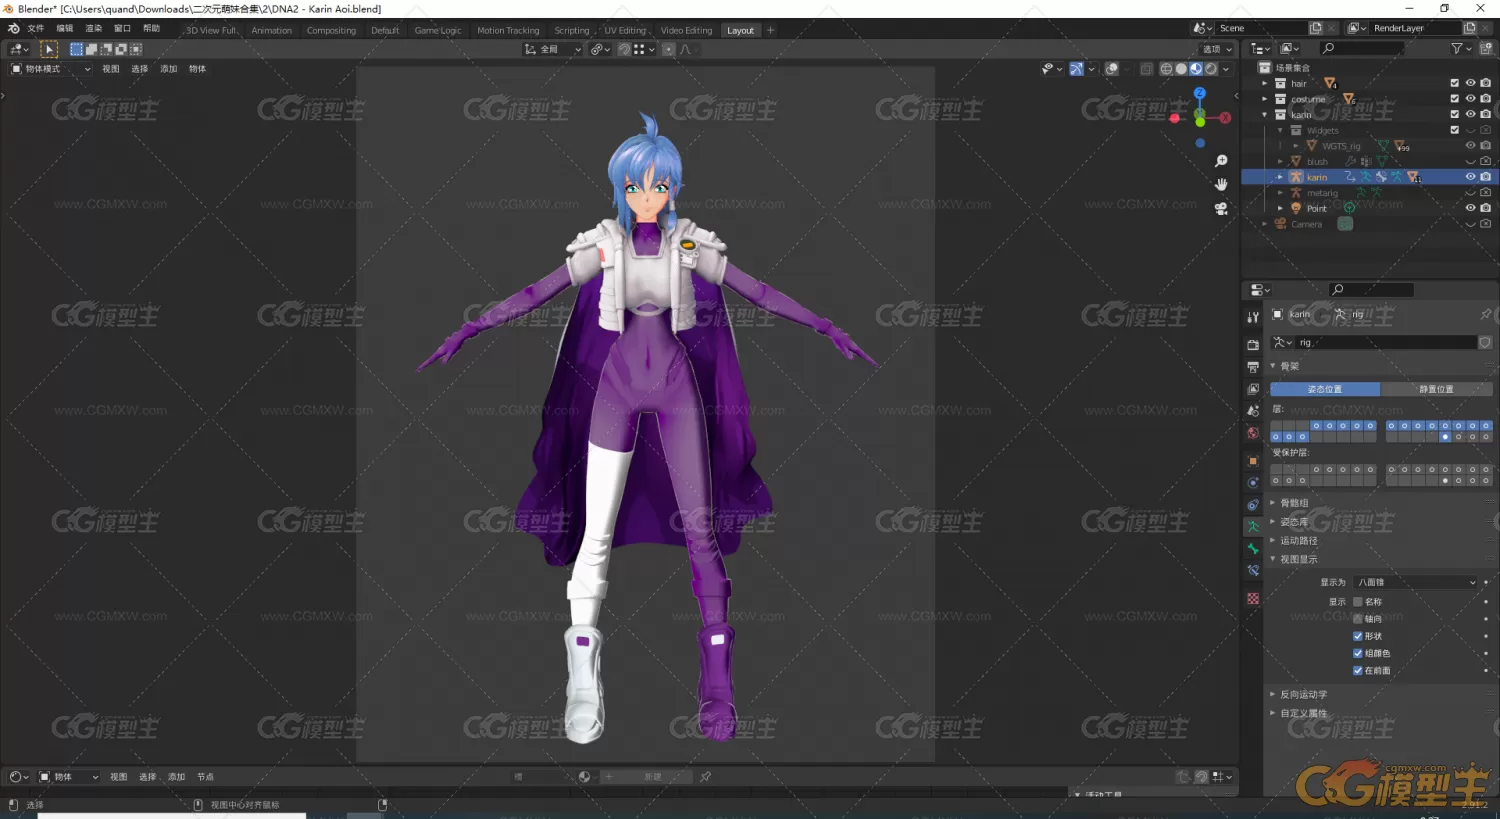
Task: Open the Object Constraints properties tab
Action: coord(1253,505)
